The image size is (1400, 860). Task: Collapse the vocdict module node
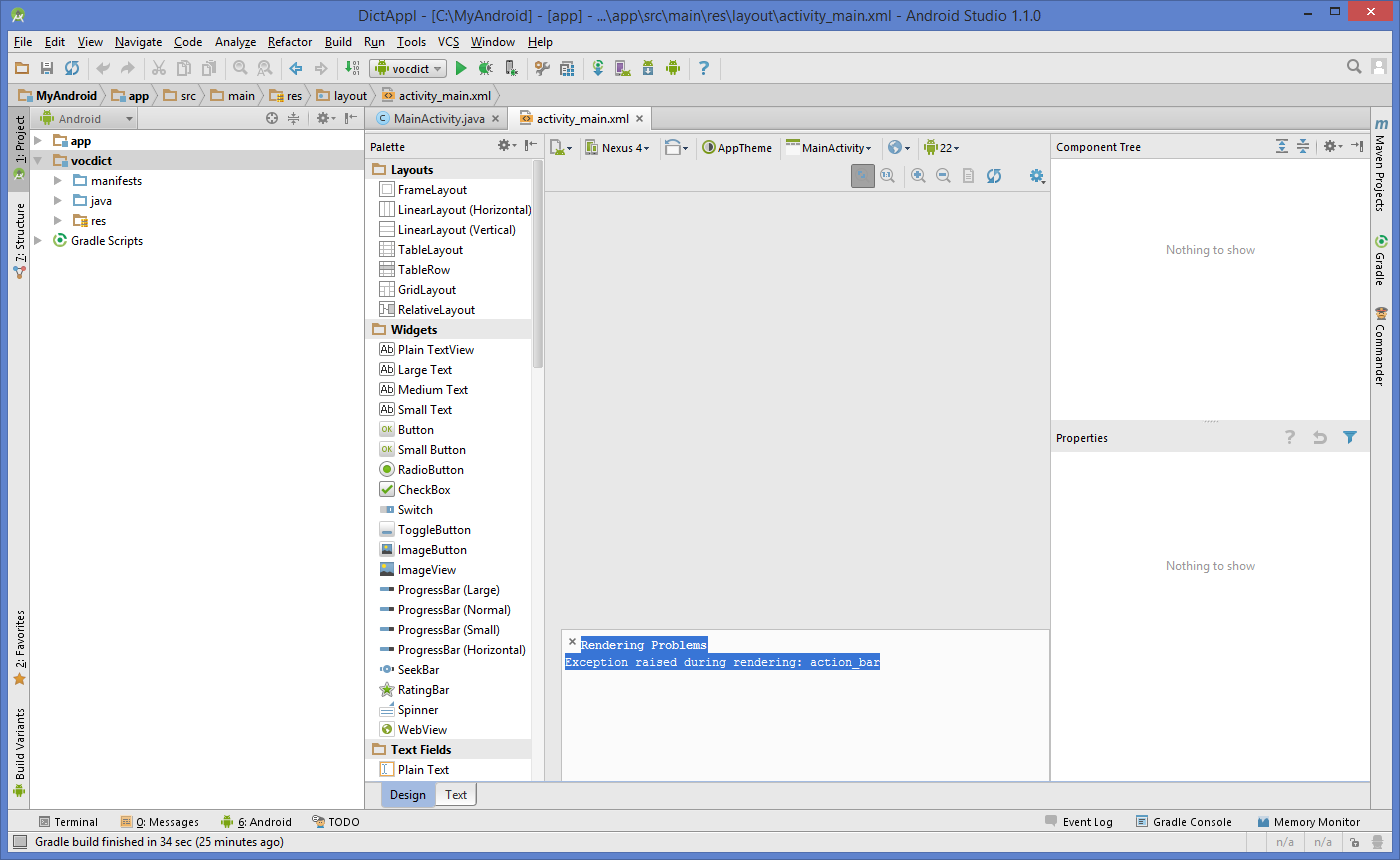(x=38, y=161)
